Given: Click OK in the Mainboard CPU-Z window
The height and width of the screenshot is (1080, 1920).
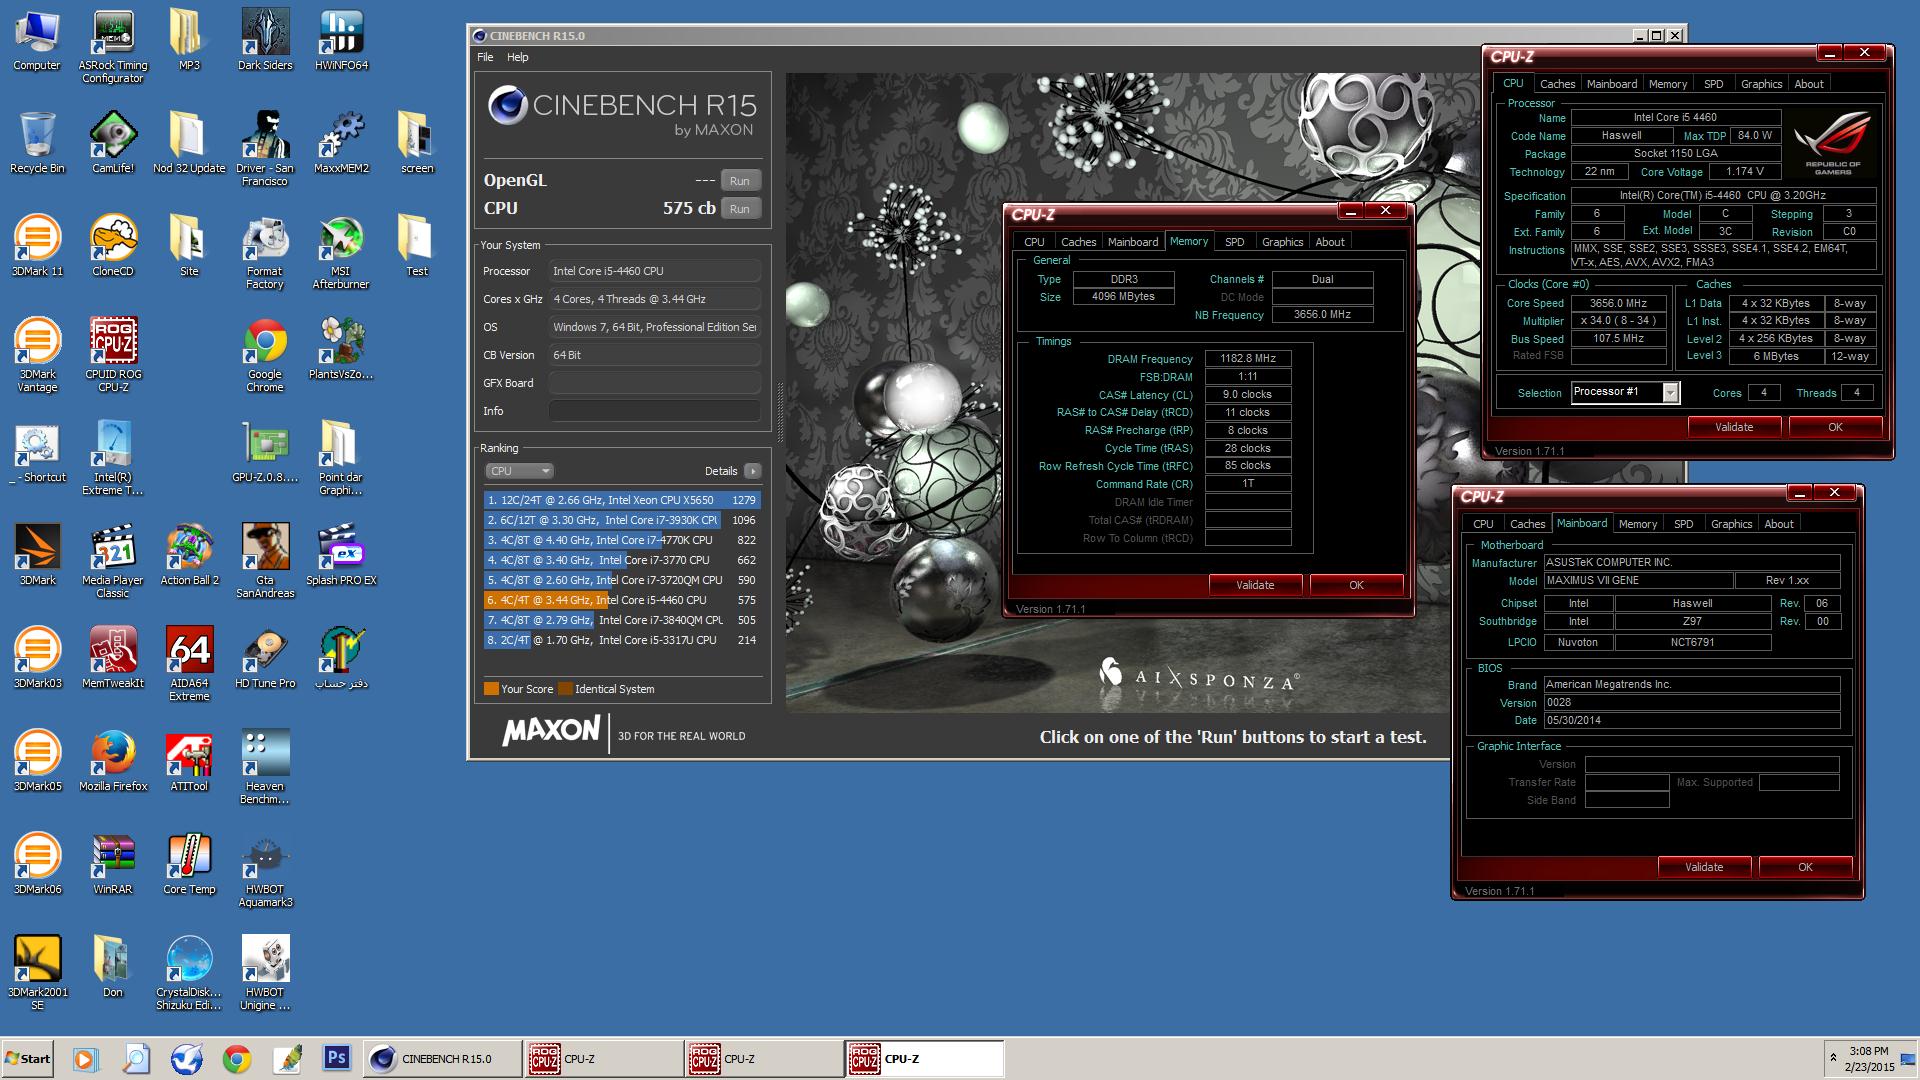Looking at the screenshot, I should pyautogui.click(x=1805, y=867).
